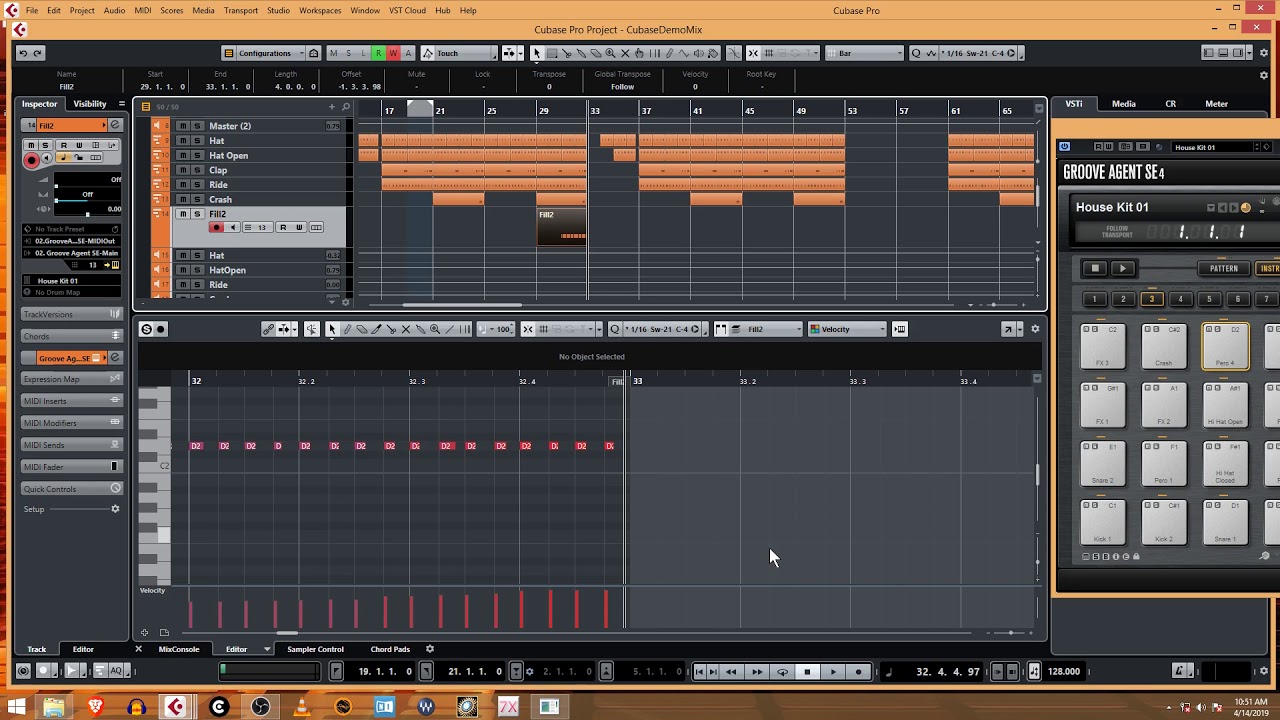Viewport: 1280px width, 720px height.
Task: Open House Kit 01 preset dropdown arrow
Action: point(1211,208)
